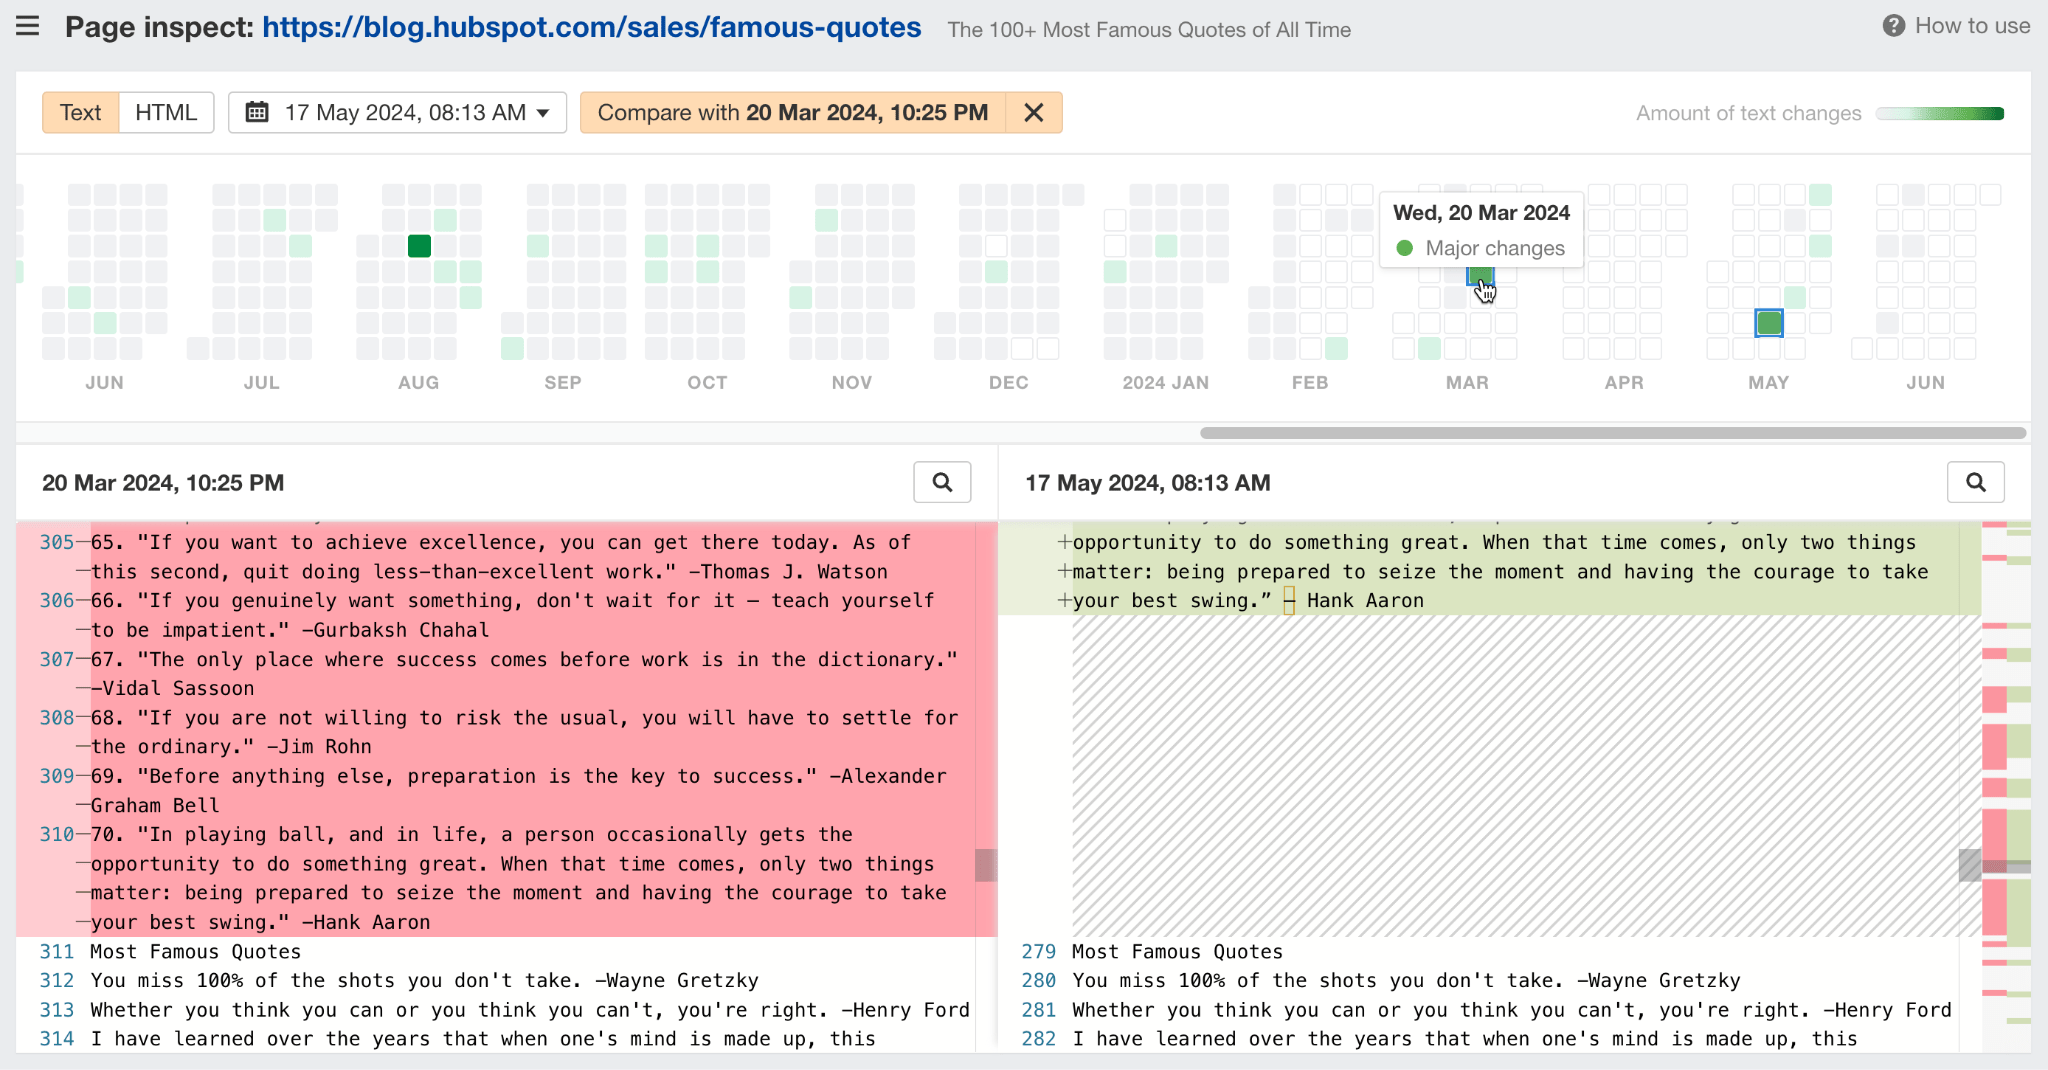Image resolution: width=2048 pixels, height=1070 pixels.
Task: Click the calendar icon in the date selector
Action: [257, 112]
